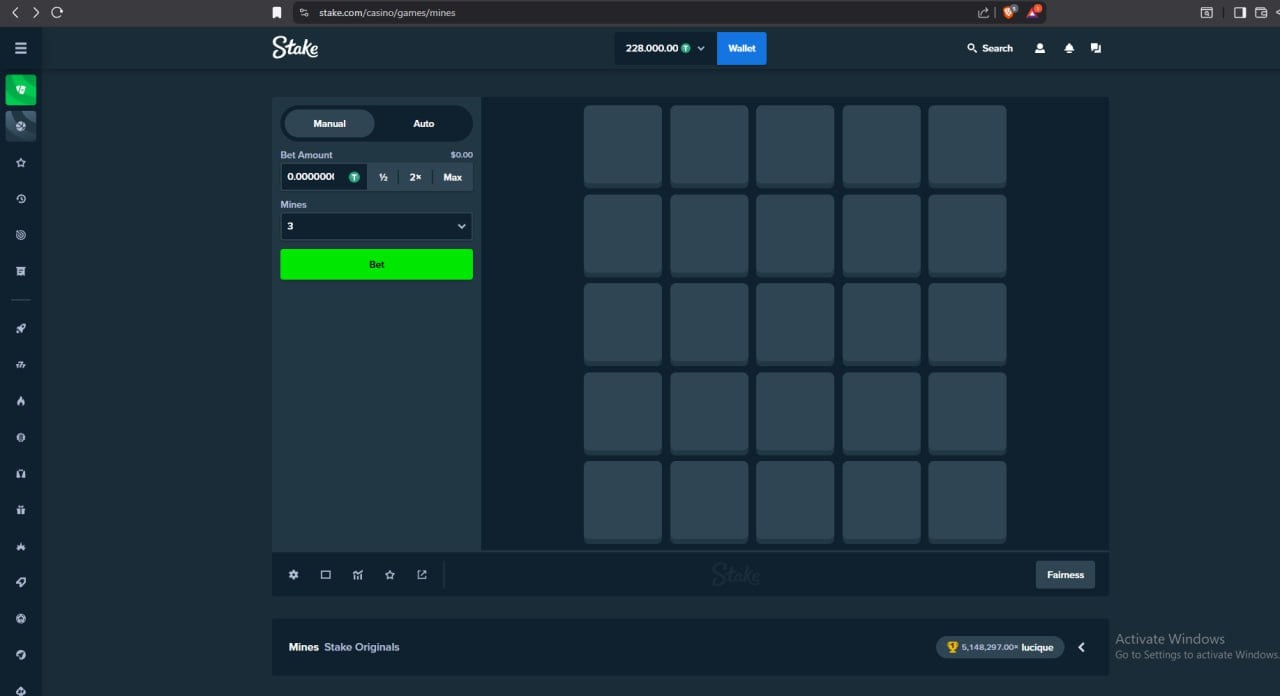The image size is (1280, 696).
Task: Enable theatre mode below the grid
Action: [325, 575]
